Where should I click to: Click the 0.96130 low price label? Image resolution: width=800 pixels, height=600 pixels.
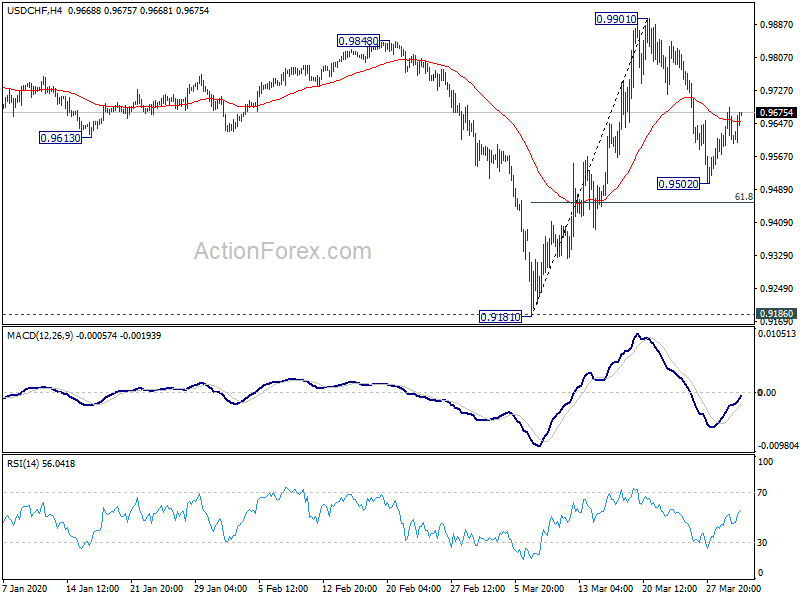[61, 138]
